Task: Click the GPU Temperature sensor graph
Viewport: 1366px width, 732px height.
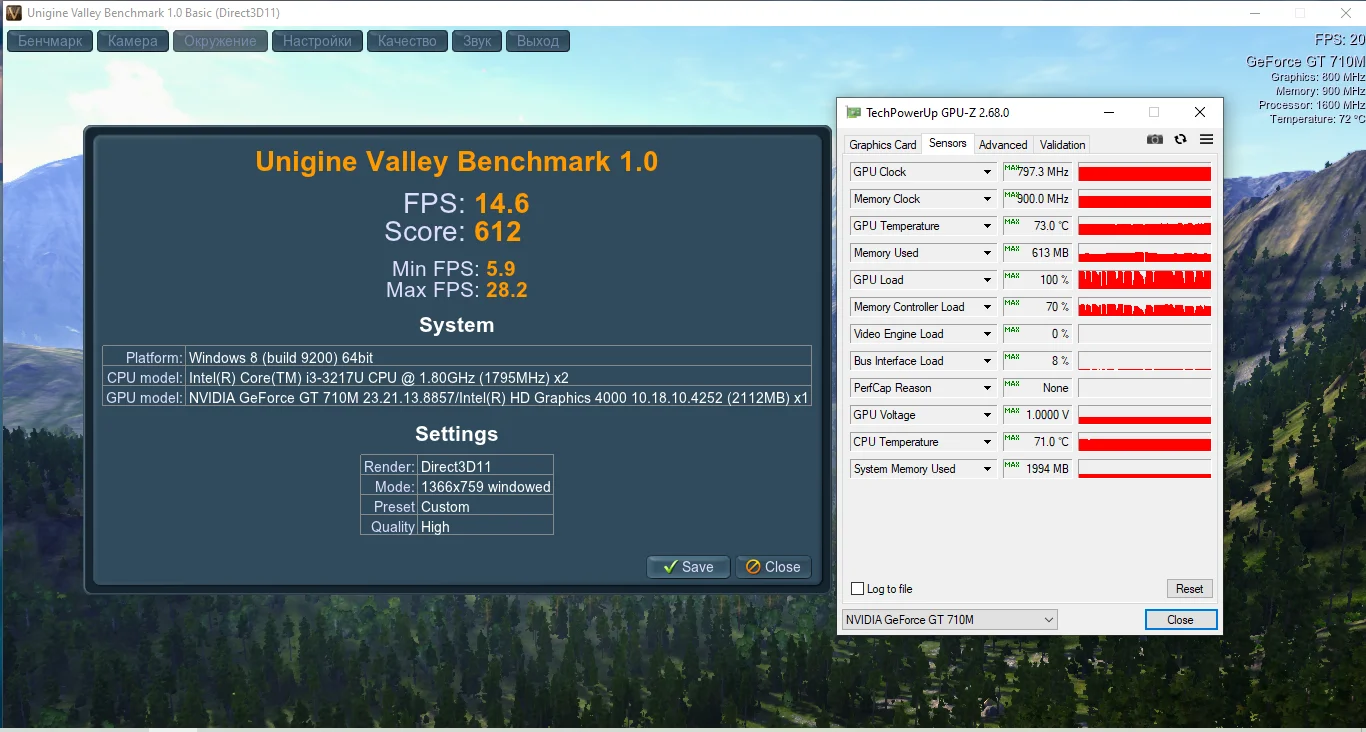Action: point(1145,226)
